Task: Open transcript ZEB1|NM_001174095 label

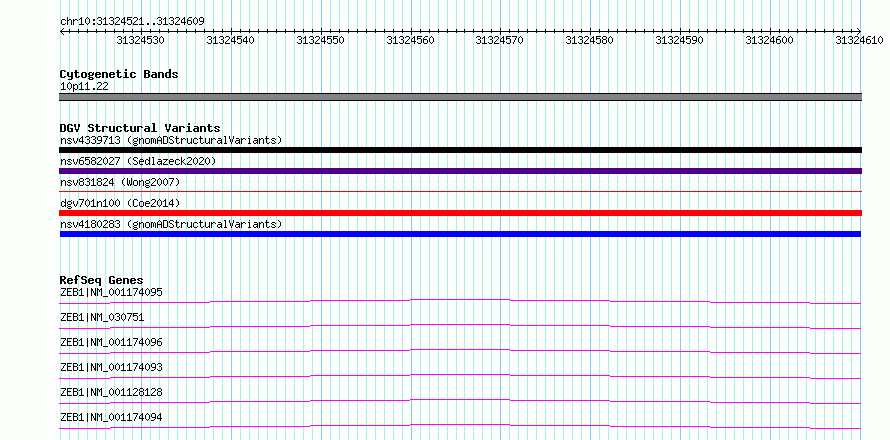Action: tap(111, 292)
